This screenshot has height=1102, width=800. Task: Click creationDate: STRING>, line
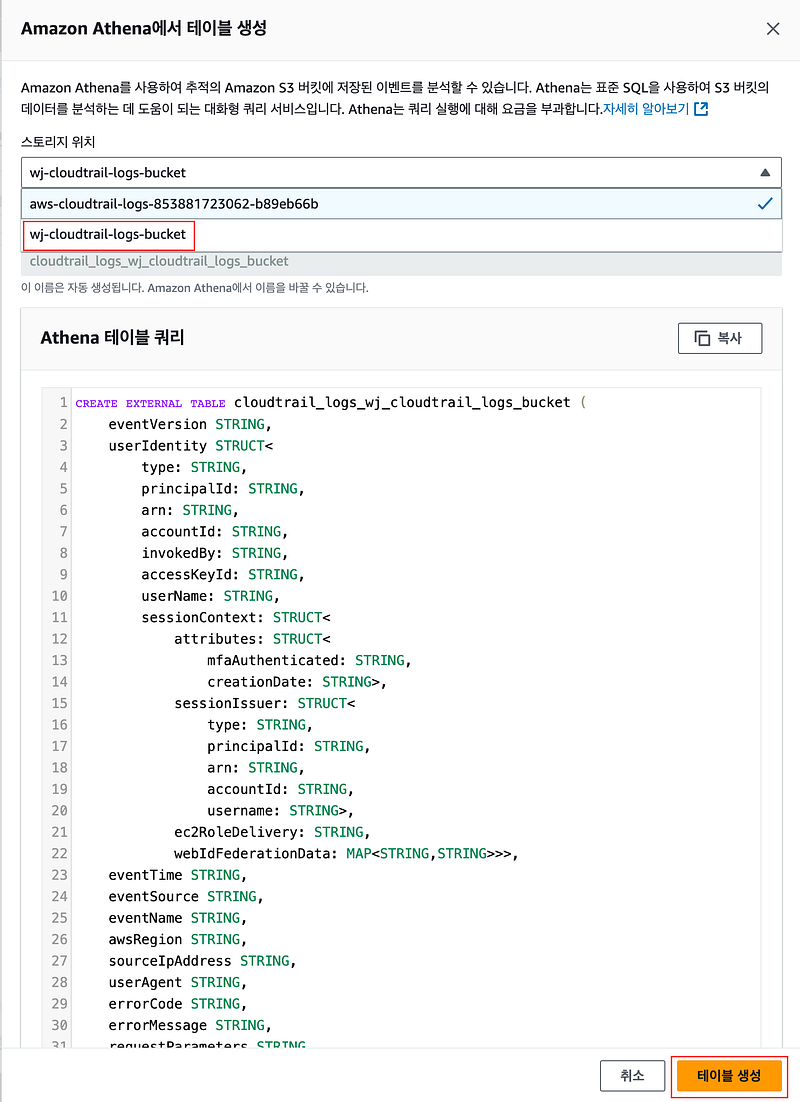coord(297,682)
